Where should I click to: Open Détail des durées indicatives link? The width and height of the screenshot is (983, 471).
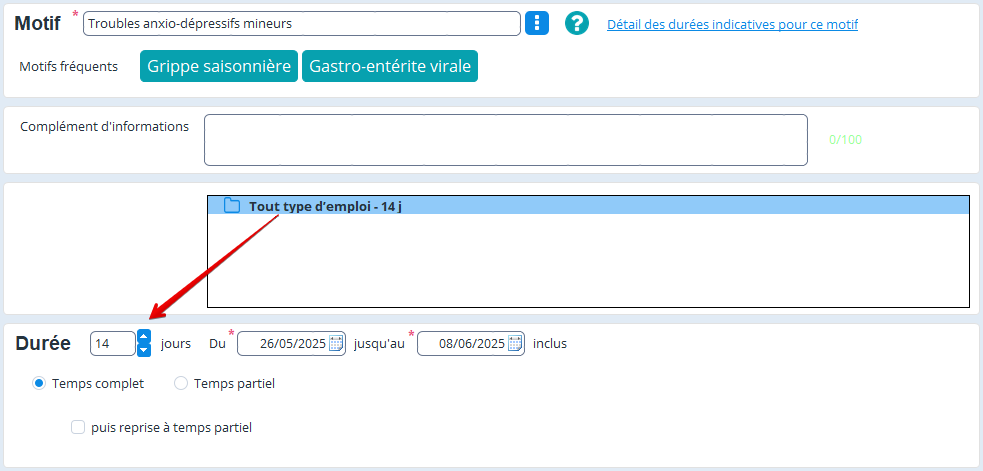point(732,24)
